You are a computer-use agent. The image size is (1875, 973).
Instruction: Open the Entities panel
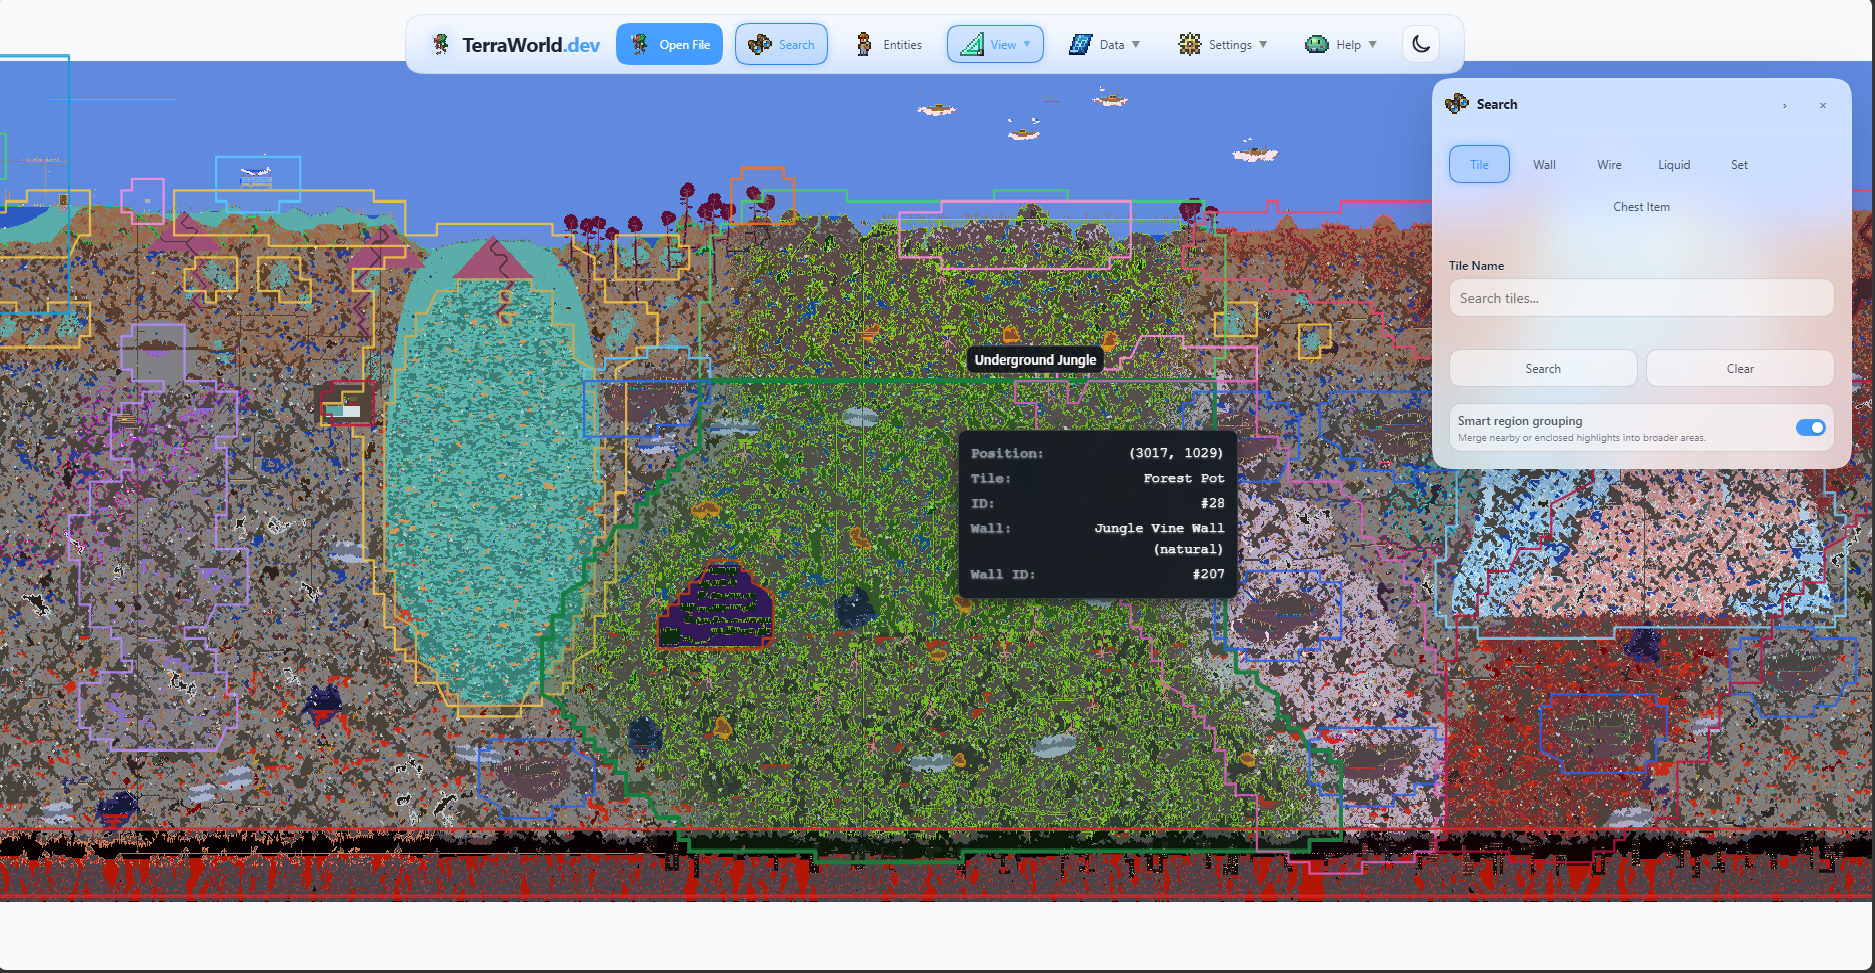pyautogui.click(x=888, y=44)
